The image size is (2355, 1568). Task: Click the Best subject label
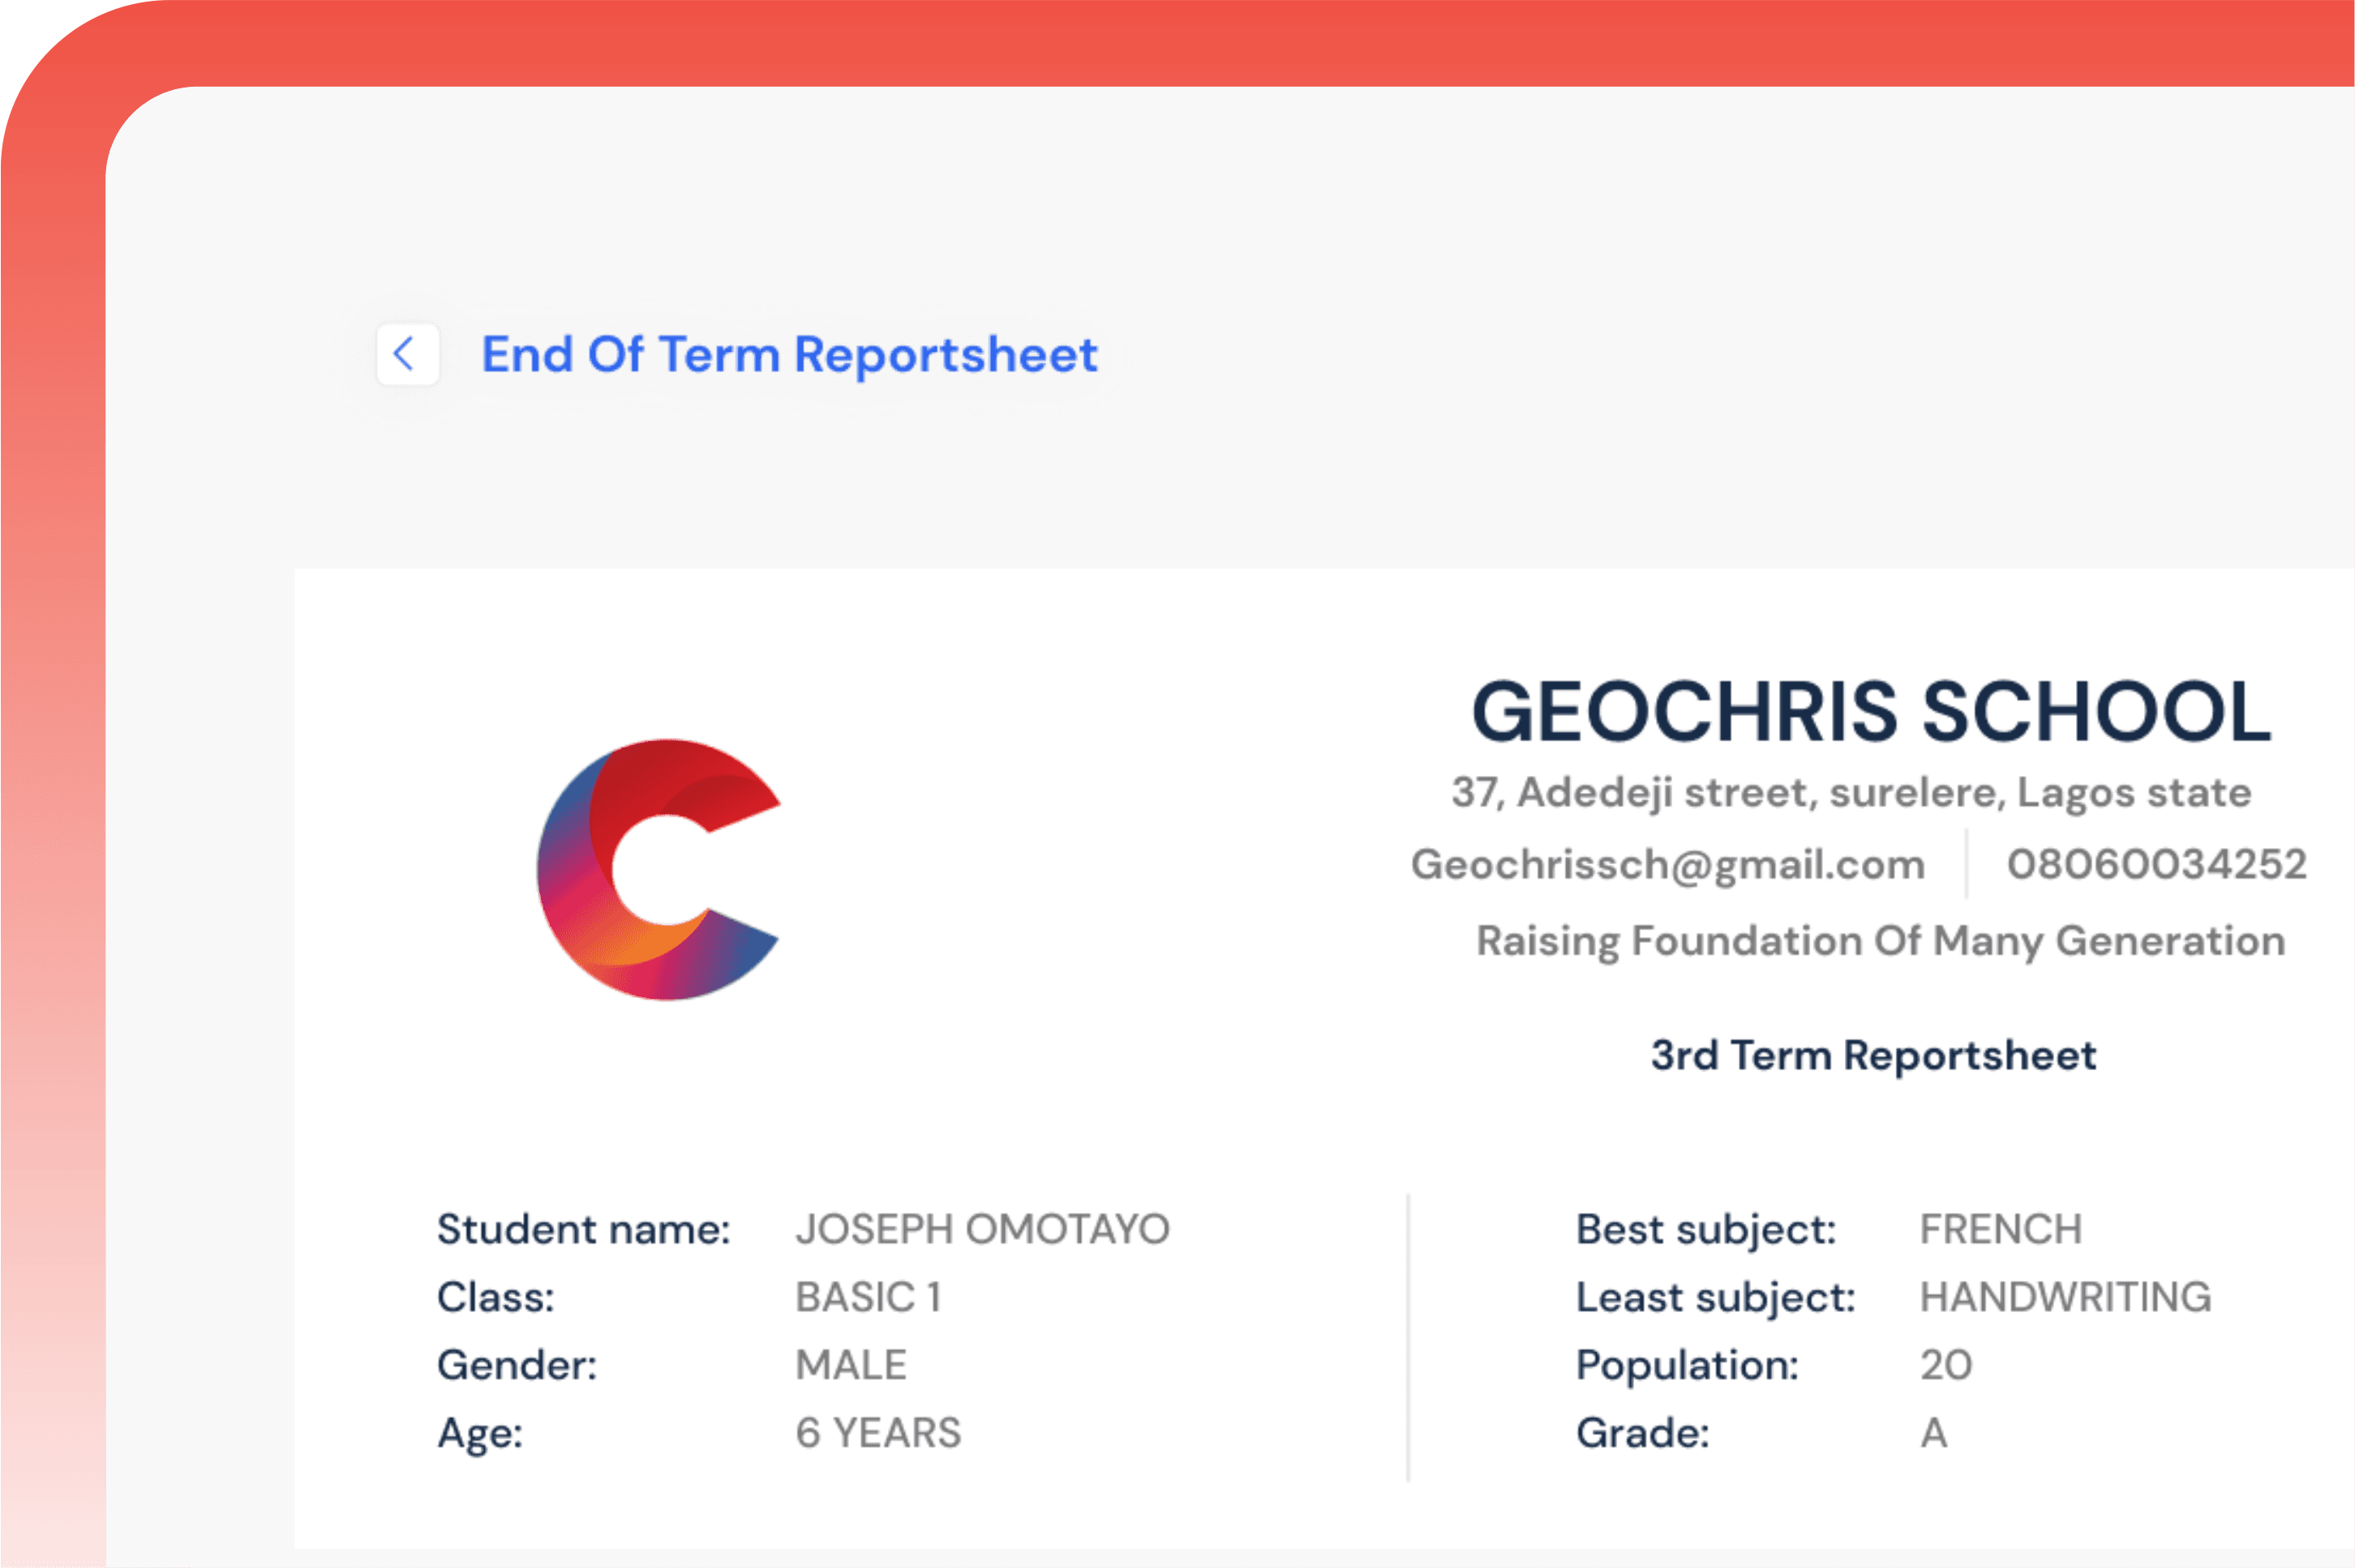point(1705,1230)
